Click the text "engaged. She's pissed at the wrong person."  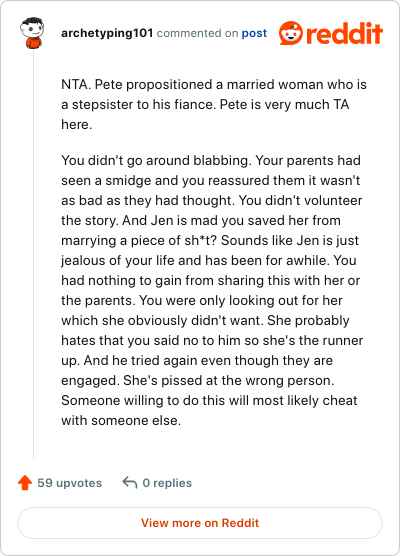pos(198,380)
